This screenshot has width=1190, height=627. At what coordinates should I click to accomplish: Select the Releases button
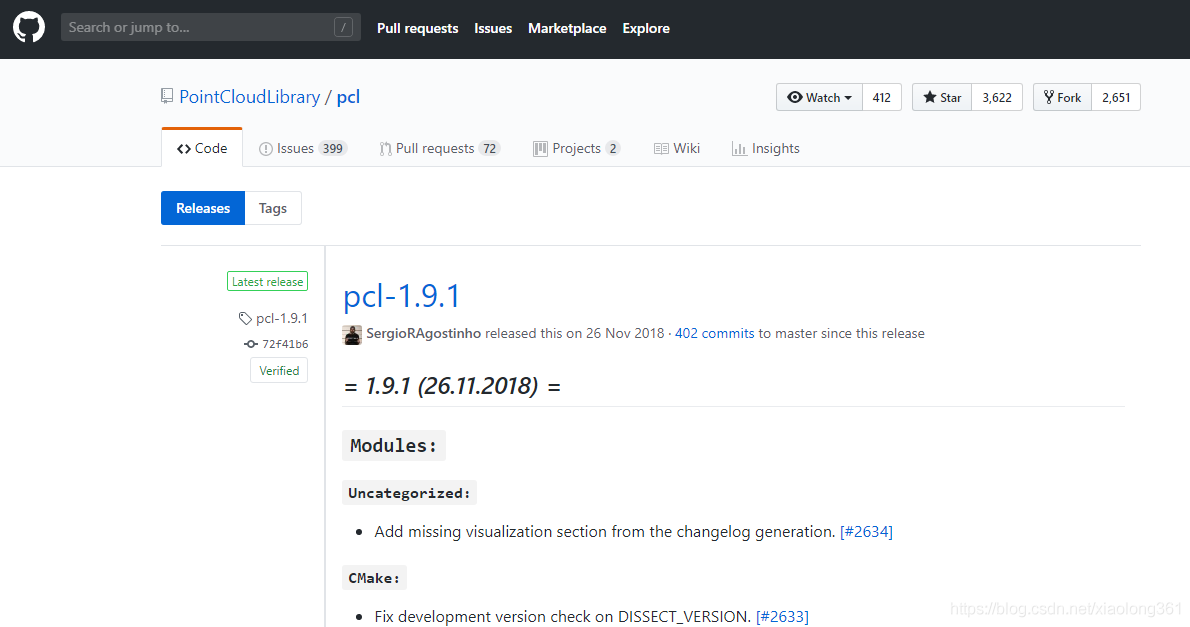(x=203, y=208)
